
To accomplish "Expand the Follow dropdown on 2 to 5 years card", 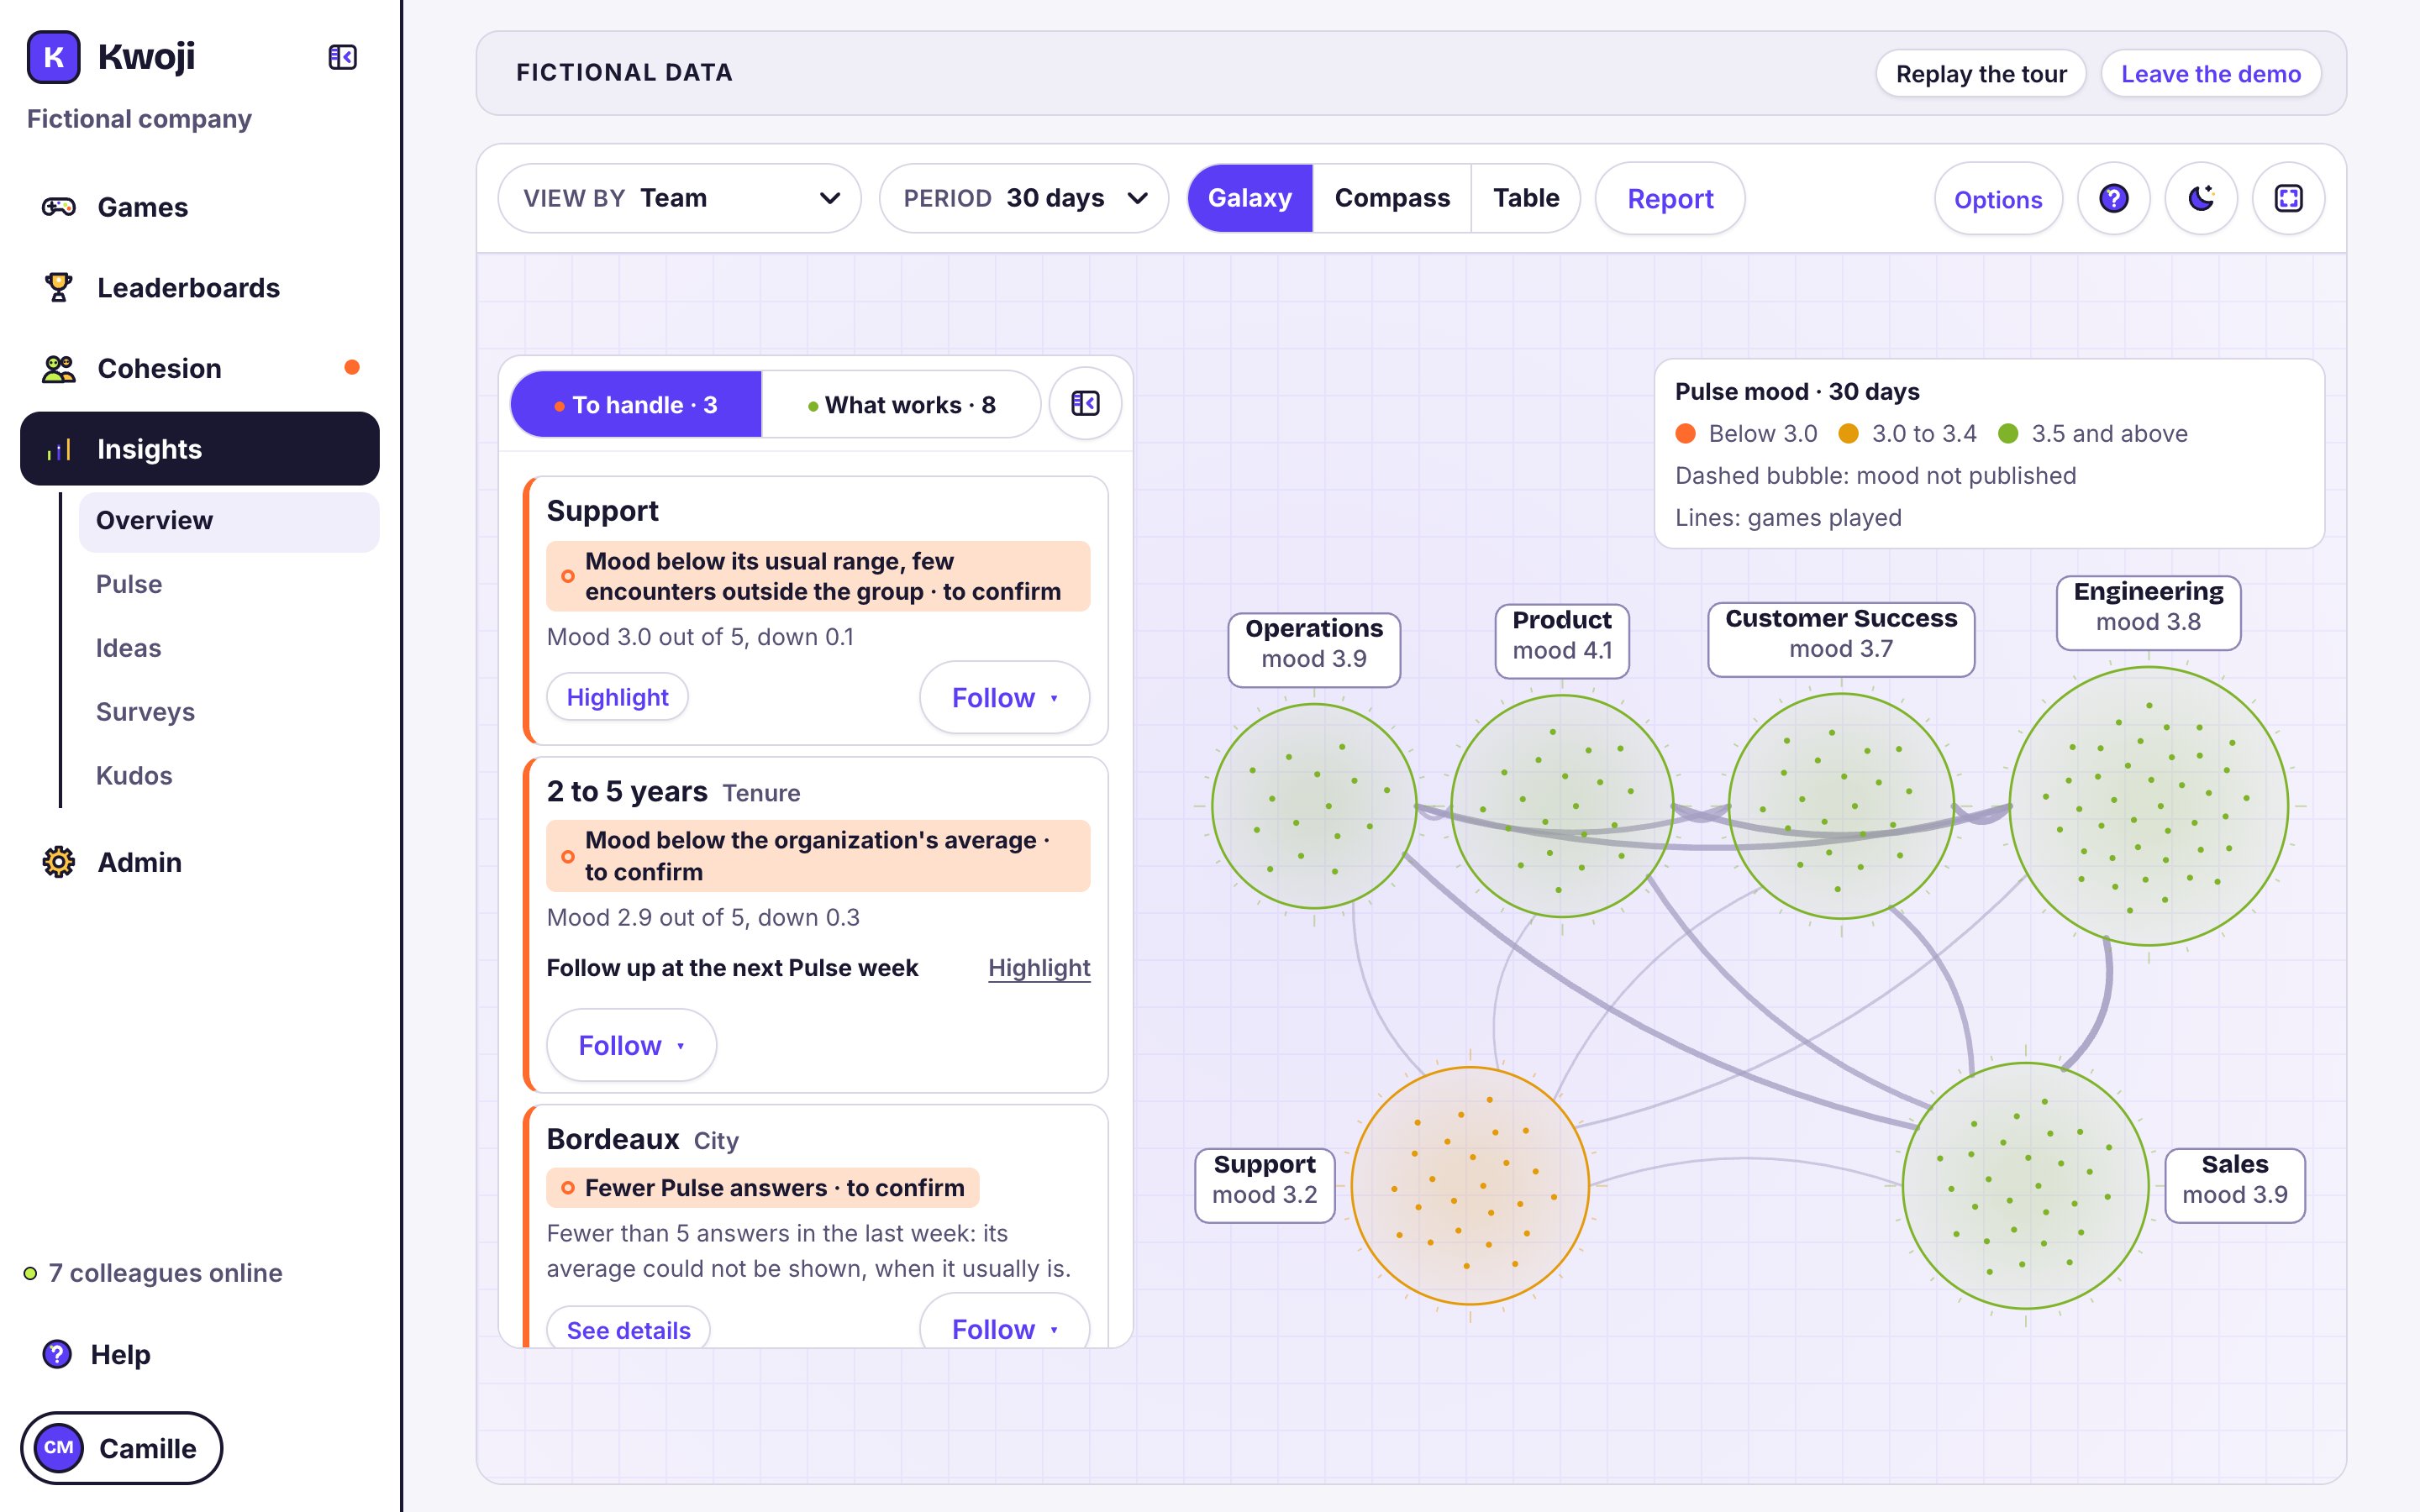I will (x=631, y=1045).
